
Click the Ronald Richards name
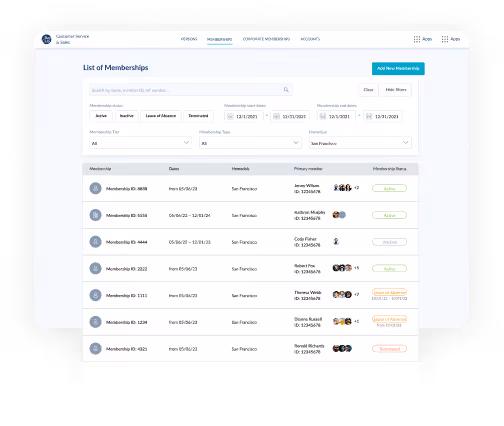(309, 346)
